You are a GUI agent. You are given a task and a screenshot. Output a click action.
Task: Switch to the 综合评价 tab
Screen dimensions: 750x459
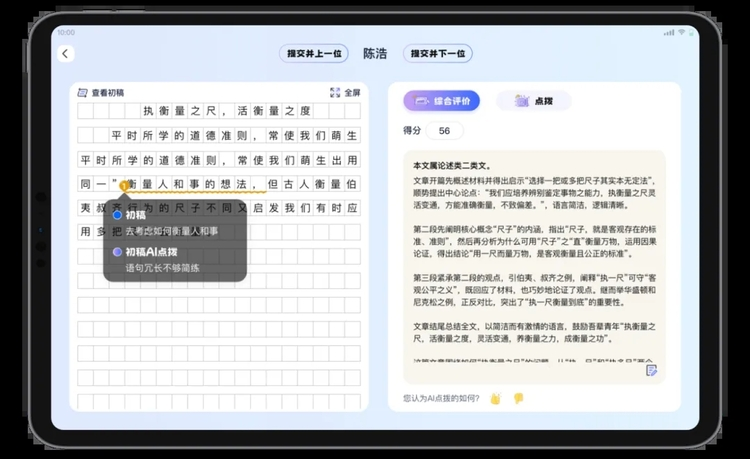tap(441, 101)
